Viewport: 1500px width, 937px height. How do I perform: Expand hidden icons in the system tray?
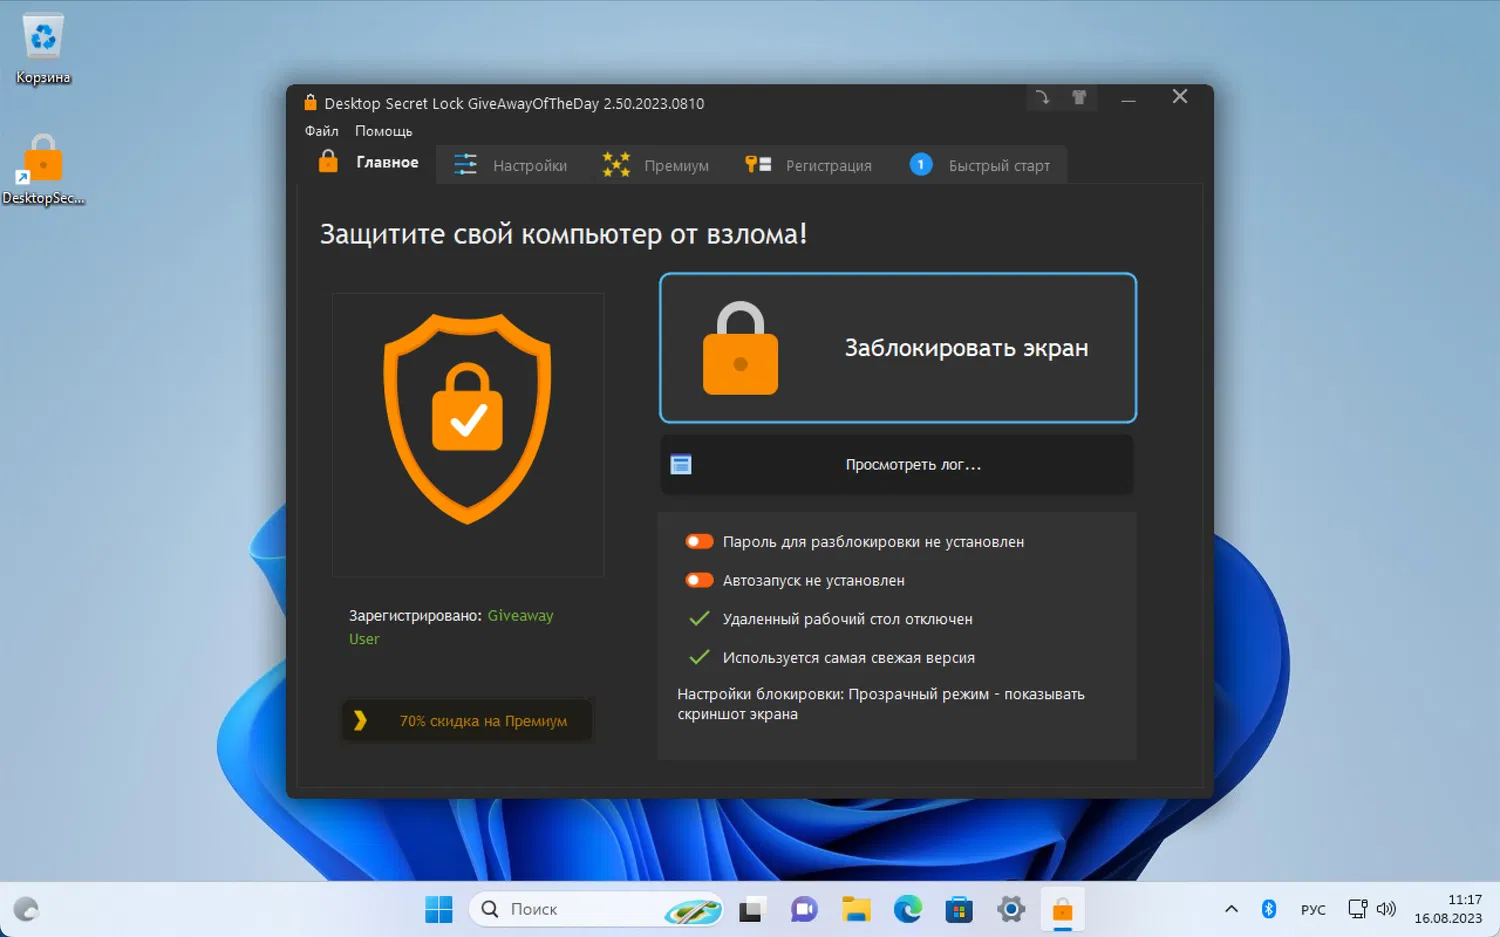coord(1231,909)
